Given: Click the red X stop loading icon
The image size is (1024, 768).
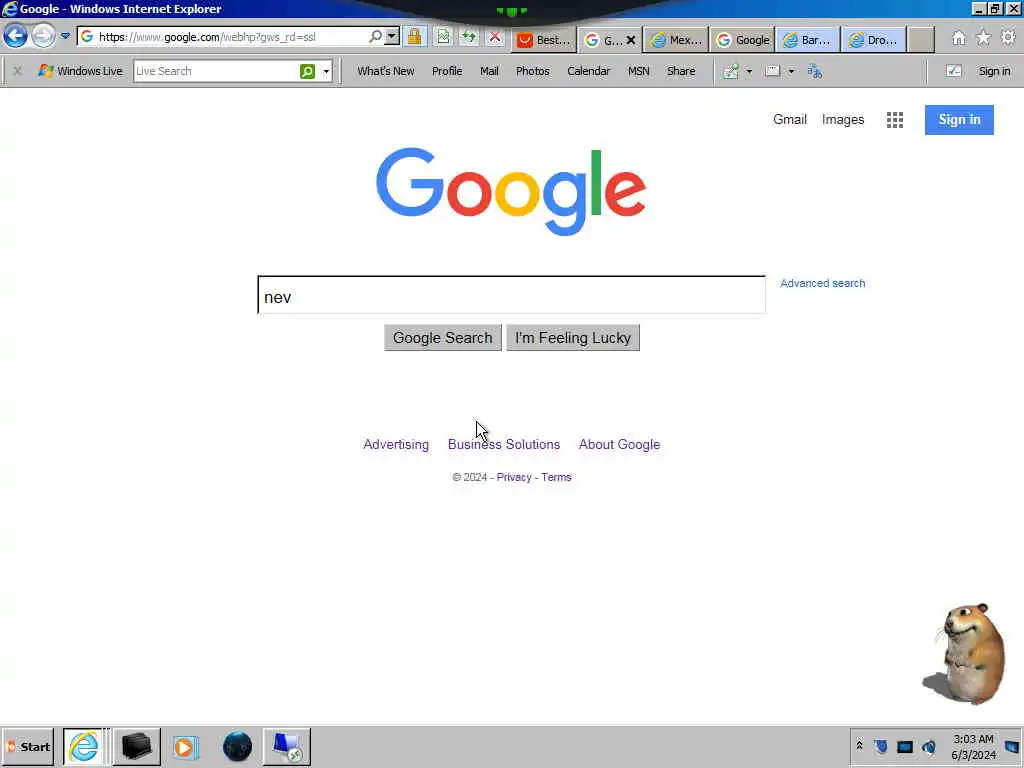Looking at the screenshot, I should [x=495, y=37].
